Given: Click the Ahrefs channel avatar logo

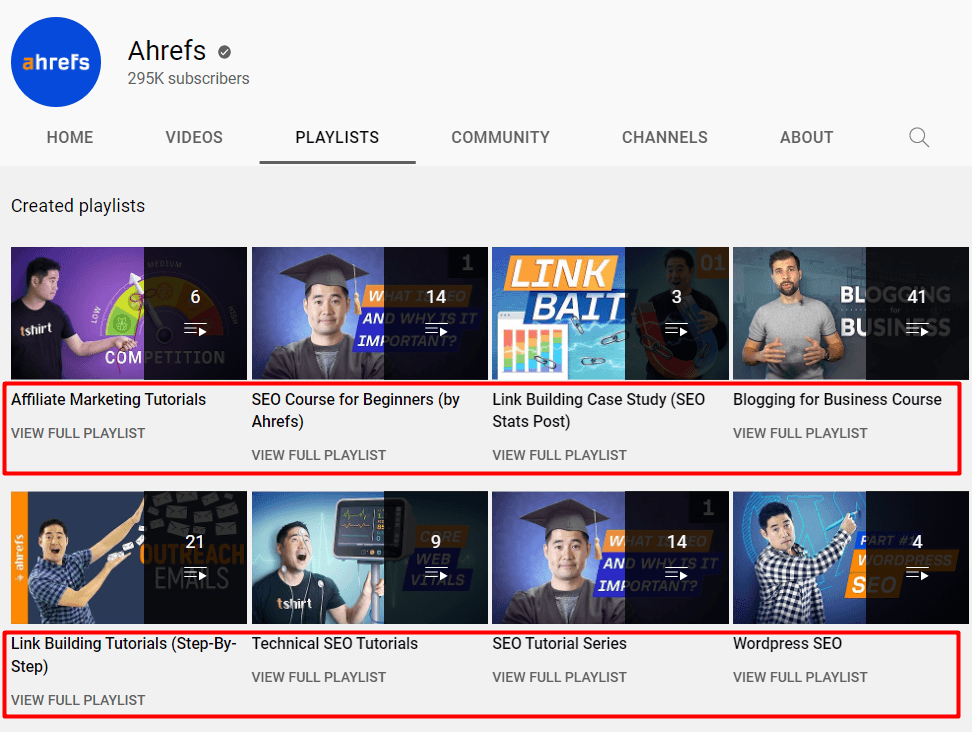Looking at the screenshot, I should [56, 62].
